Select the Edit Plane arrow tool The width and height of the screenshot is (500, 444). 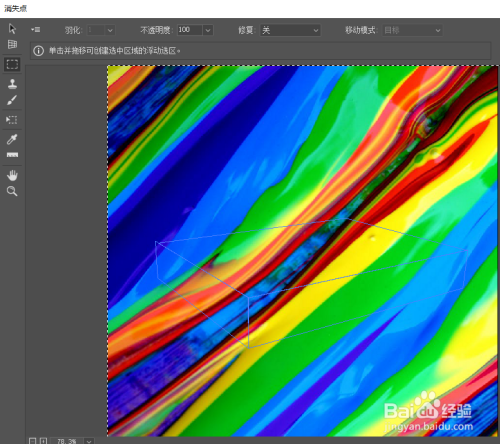(x=12, y=29)
